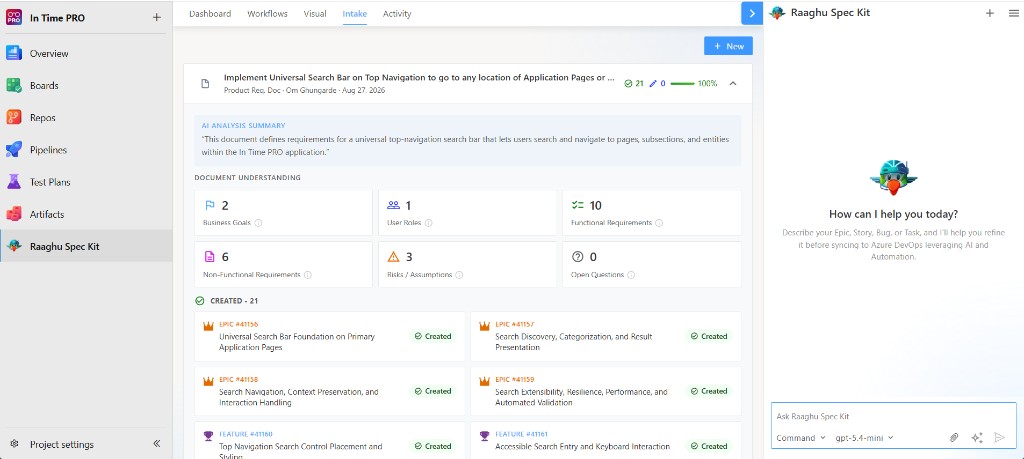Open EPIC #41158 Search Navigation card

coord(330,391)
